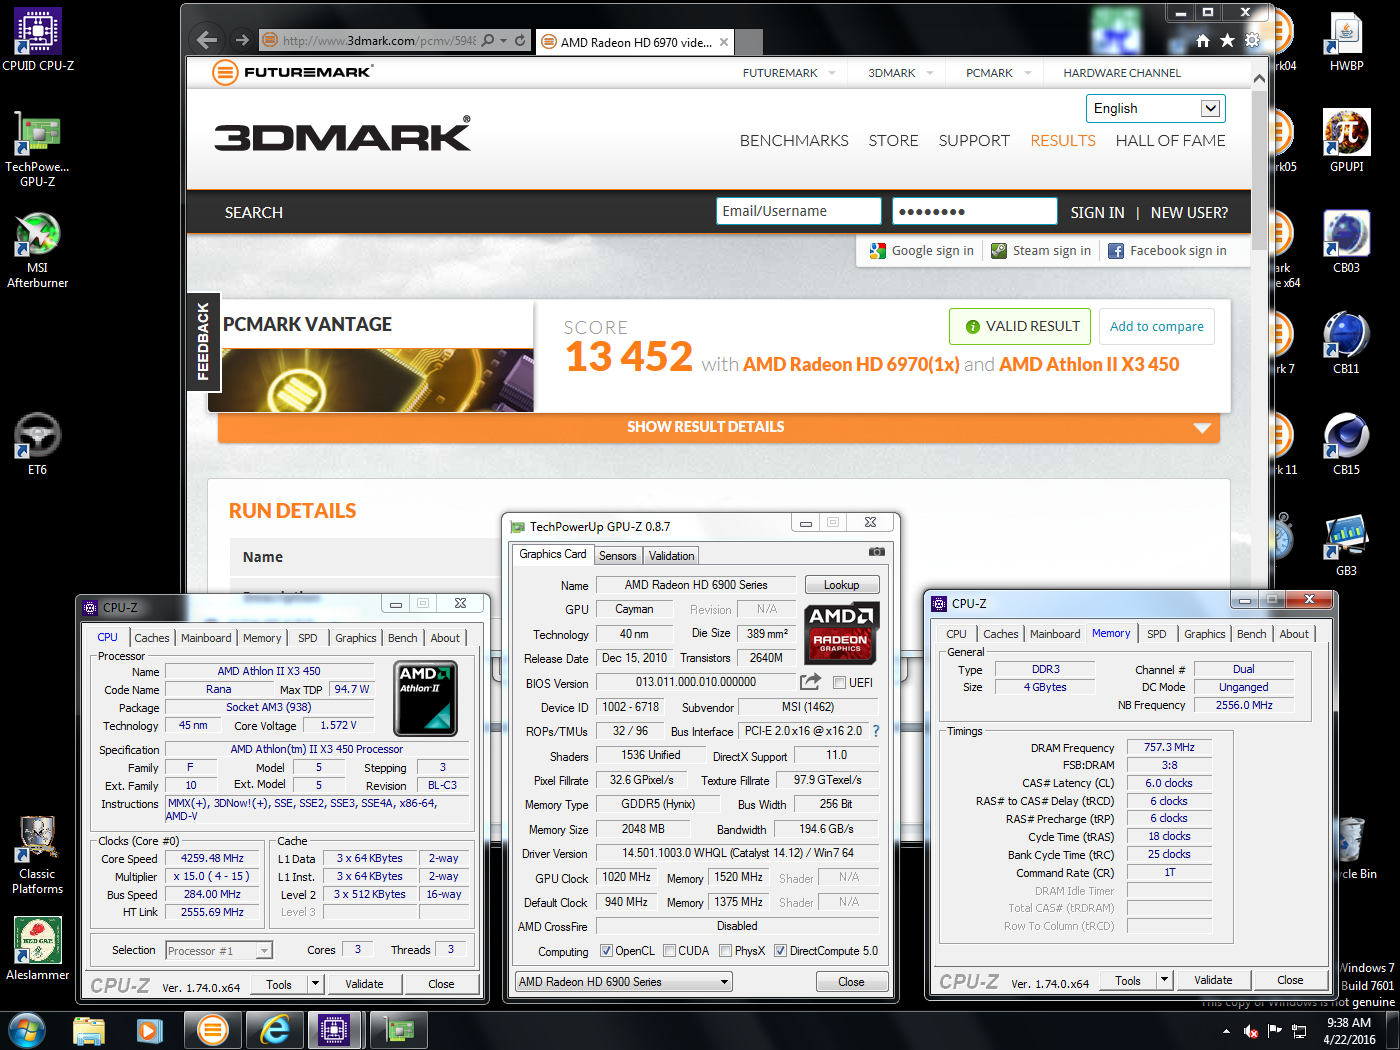Open browser Home icon

click(1203, 40)
